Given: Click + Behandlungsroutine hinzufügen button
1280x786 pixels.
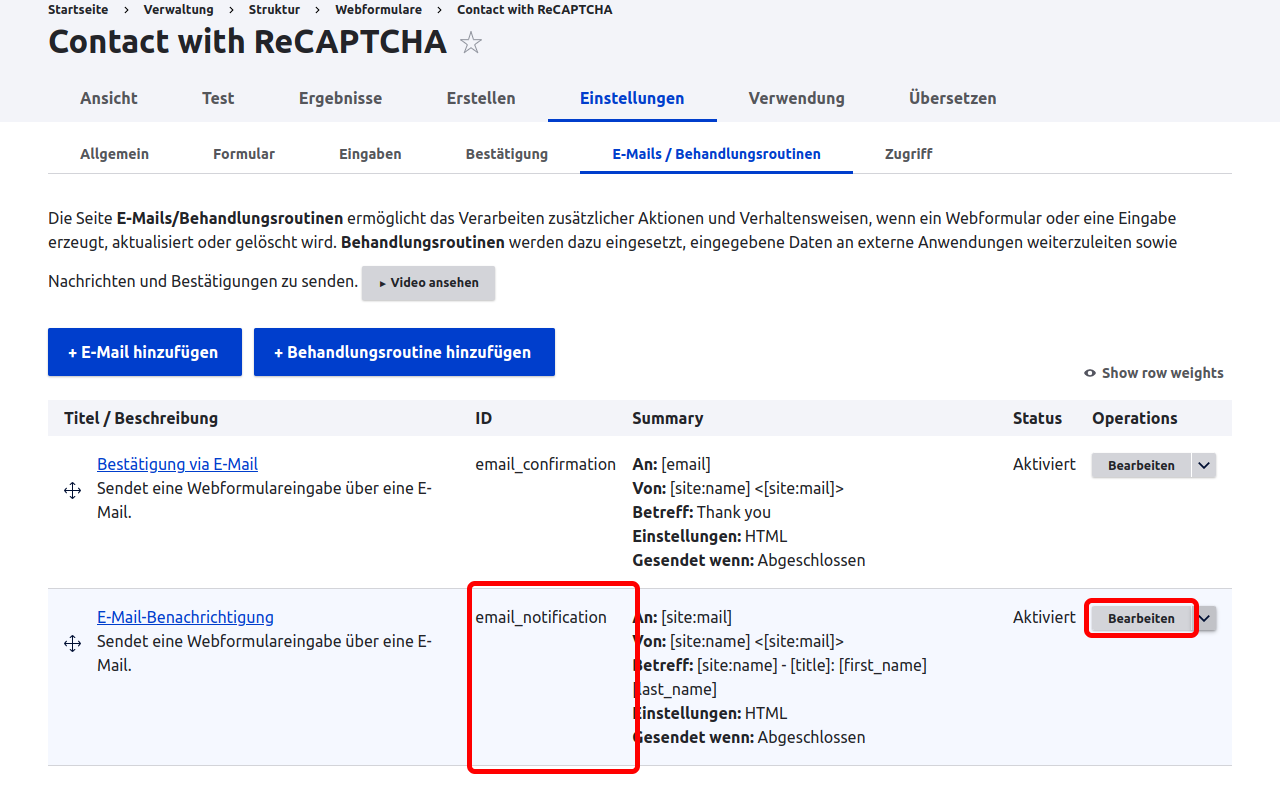Looking at the screenshot, I should (x=404, y=352).
